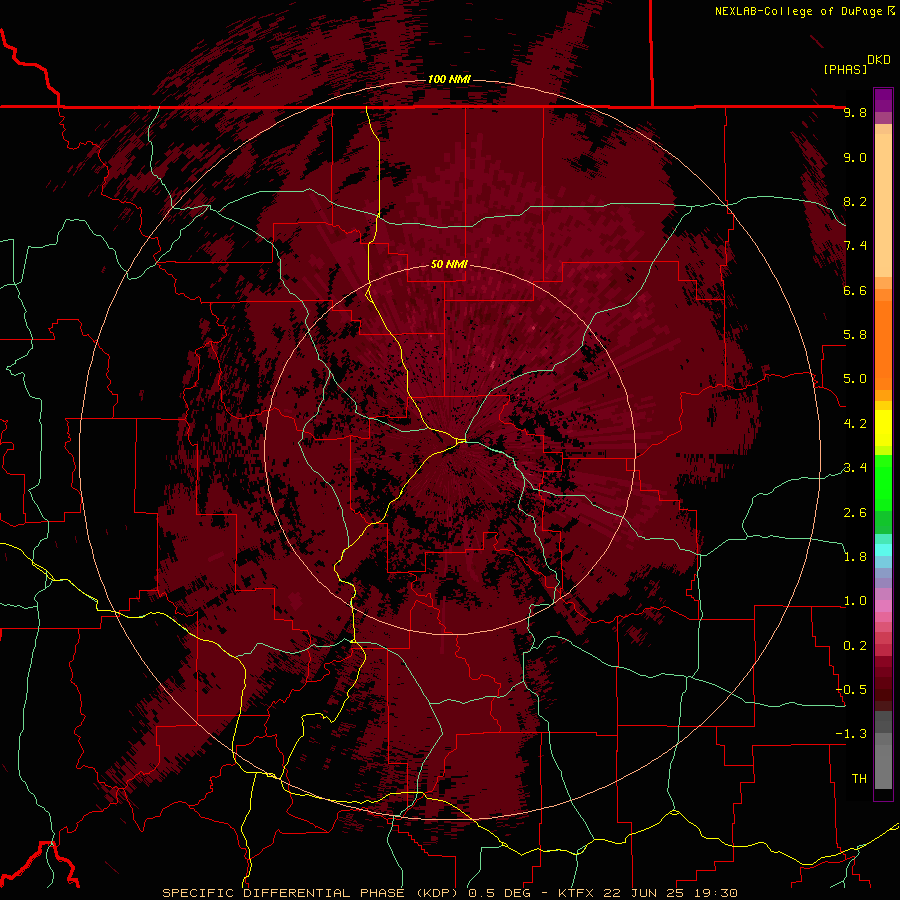Select the TH legend label
This screenshot has width=900, height=900.
point(859,779)
